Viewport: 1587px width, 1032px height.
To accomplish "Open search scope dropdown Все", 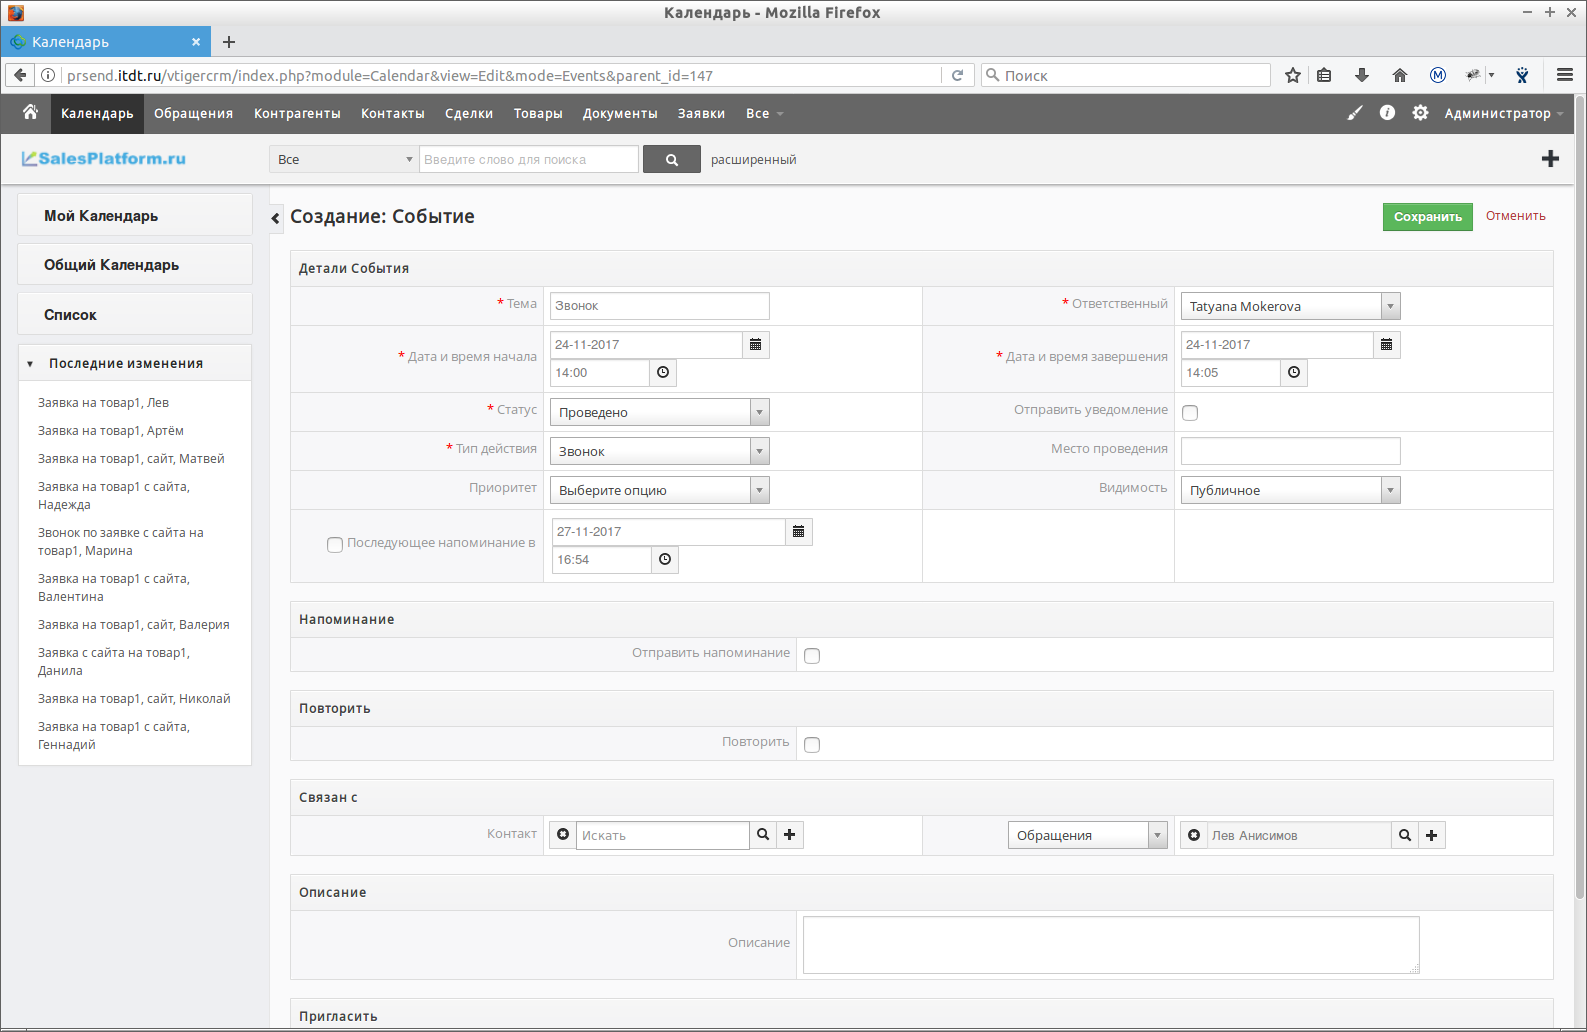I will click(x=344, y=159).
